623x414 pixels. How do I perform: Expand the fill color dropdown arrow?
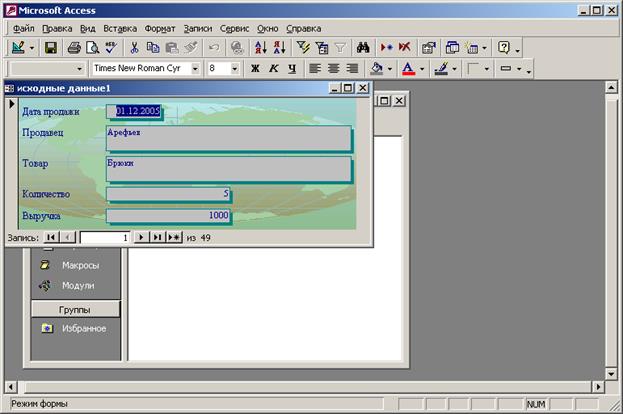[390, 69]
